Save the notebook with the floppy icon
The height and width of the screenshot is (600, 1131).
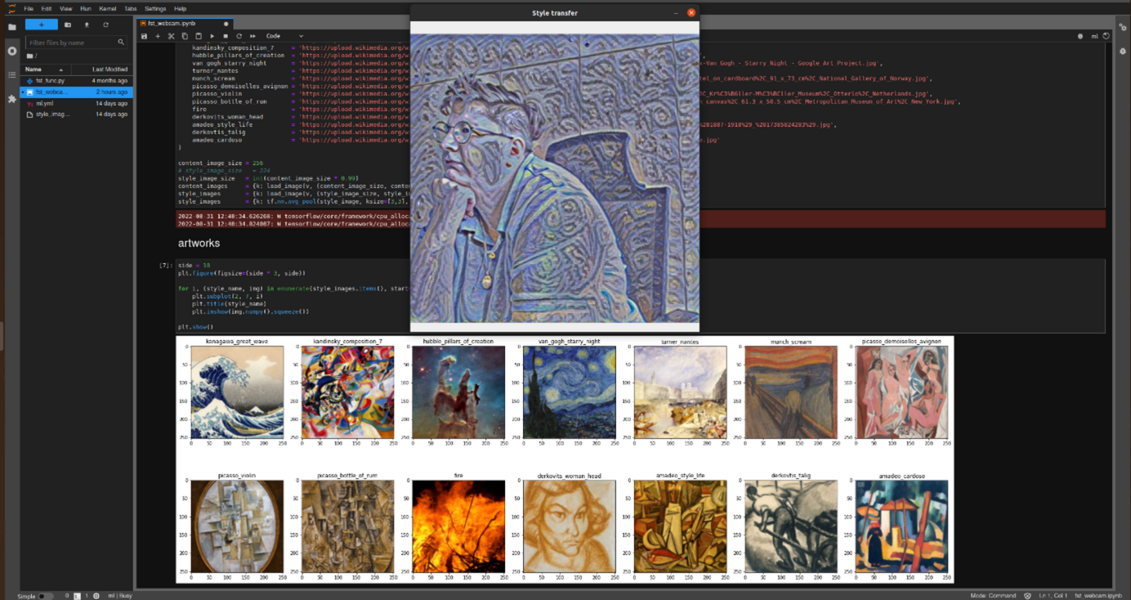coord(144,36)
